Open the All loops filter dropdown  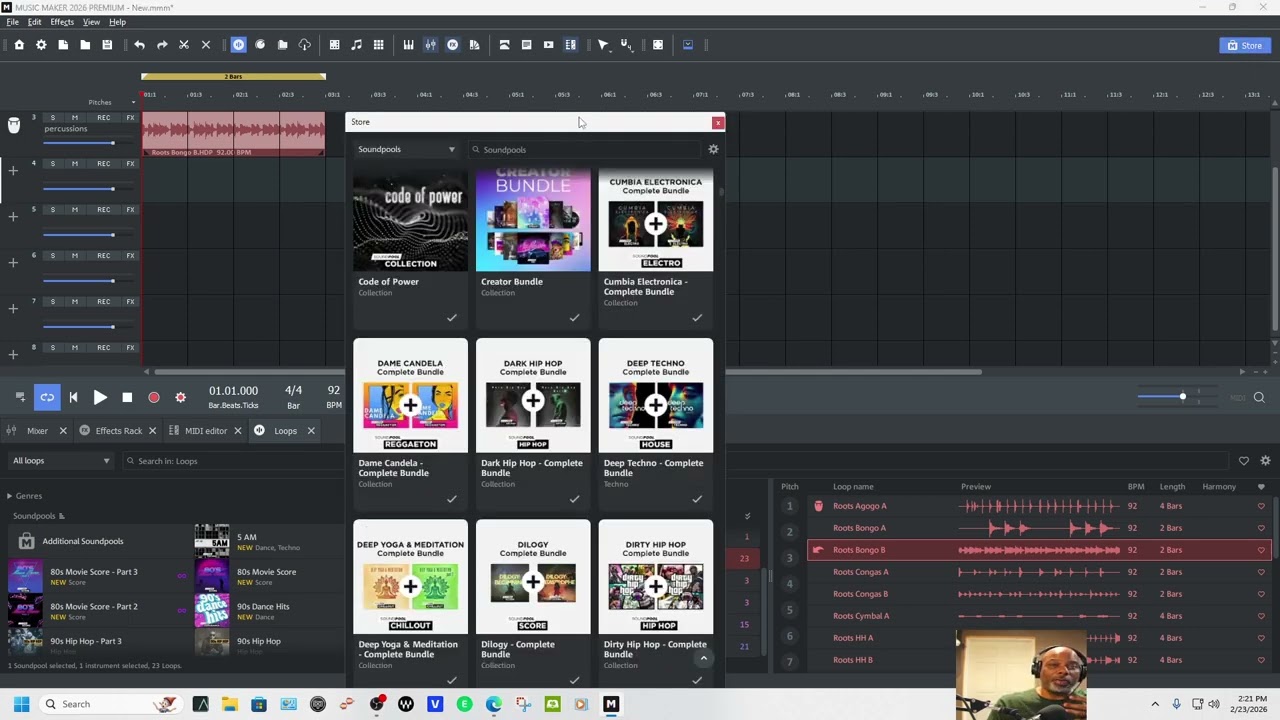pyautogui.click(x=61, y=461)
